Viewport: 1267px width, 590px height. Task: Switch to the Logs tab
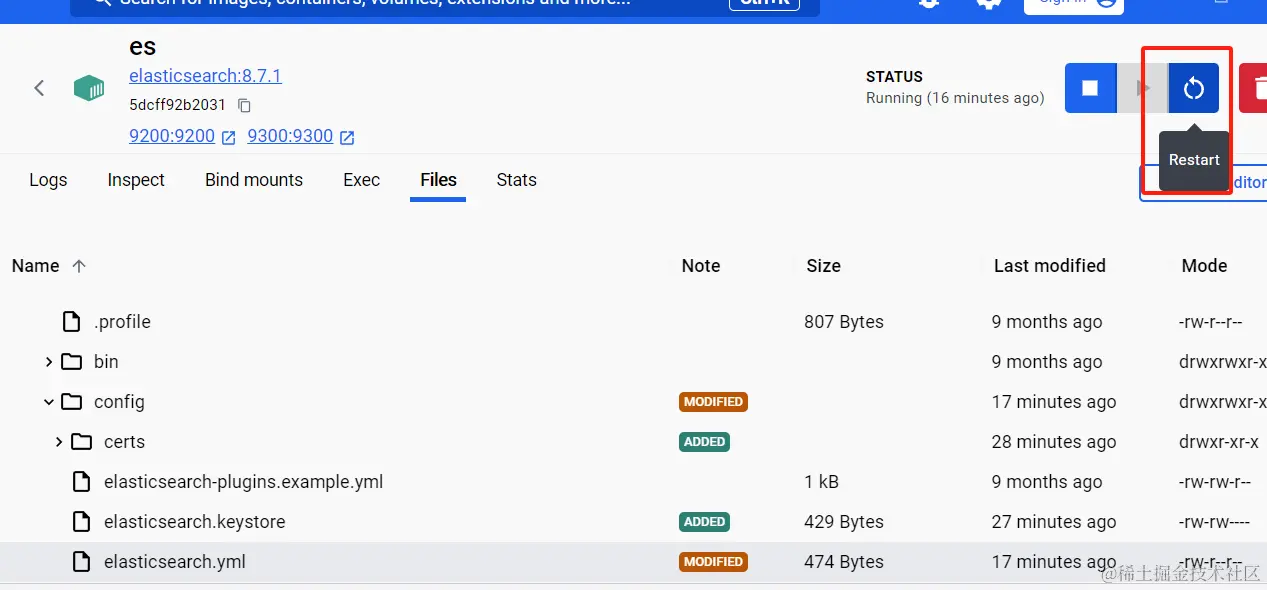coord(48,180)
